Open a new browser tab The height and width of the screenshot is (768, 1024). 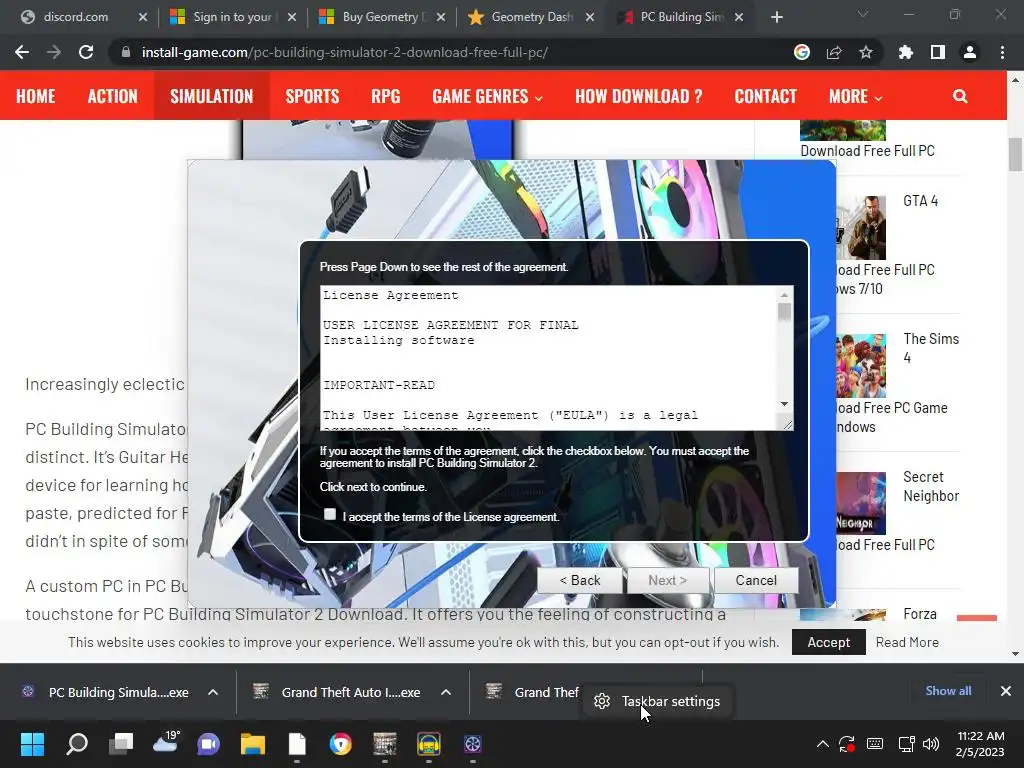point(776,17)
